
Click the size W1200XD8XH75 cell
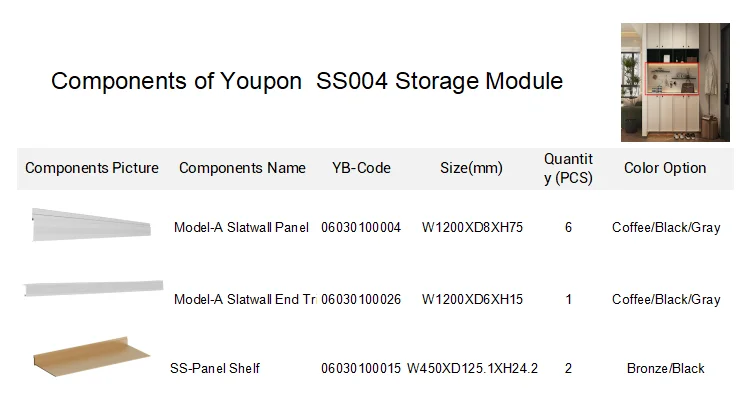coord(472,228)
